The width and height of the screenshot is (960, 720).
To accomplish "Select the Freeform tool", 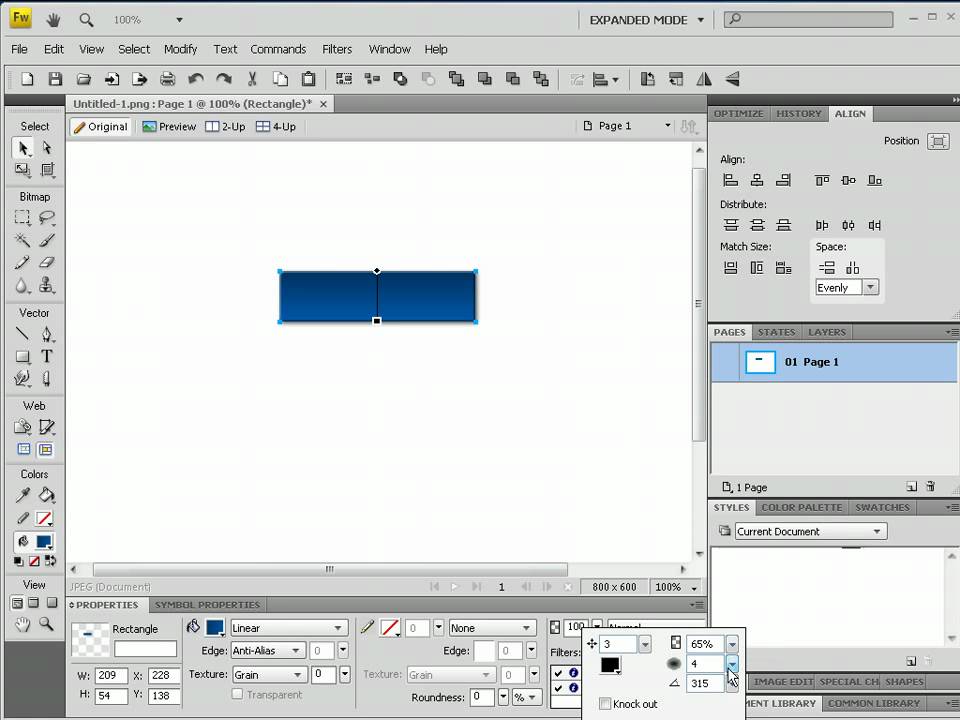I will pos(23,379).
